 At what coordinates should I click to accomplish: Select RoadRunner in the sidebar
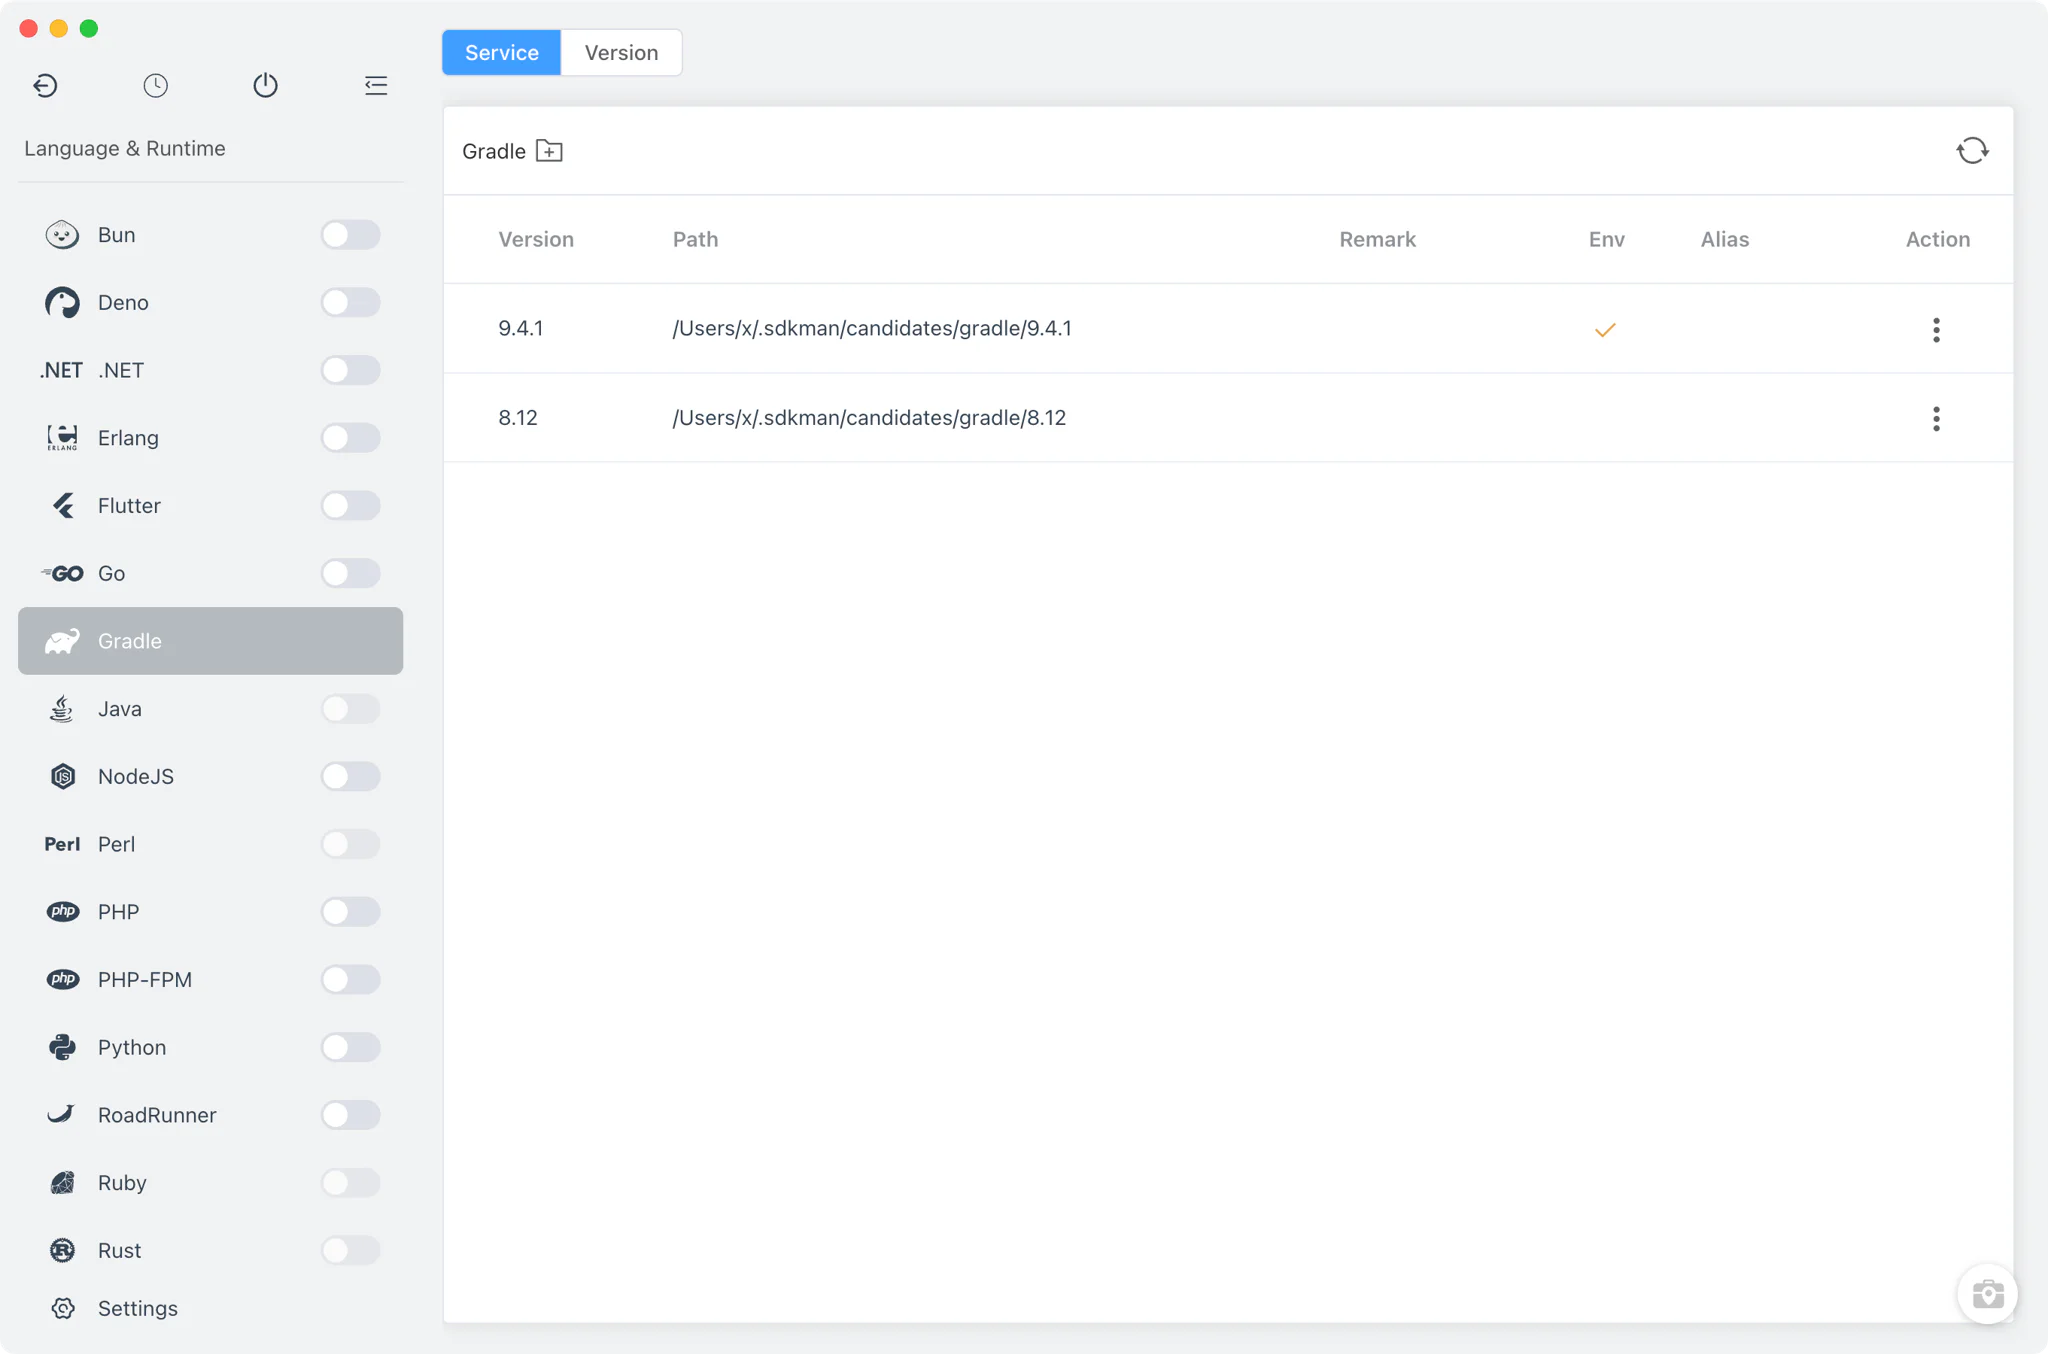157,1115
